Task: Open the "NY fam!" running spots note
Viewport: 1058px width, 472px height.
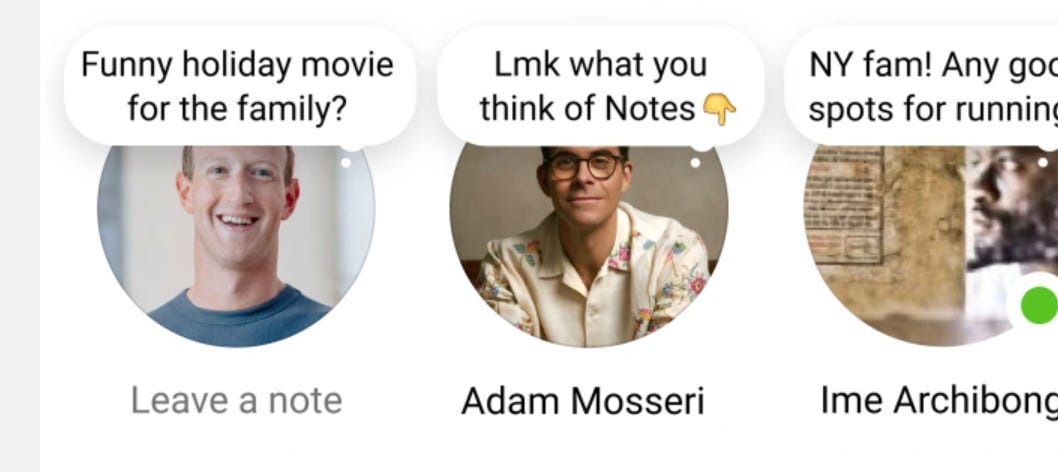Action: [x=921, y=86]
